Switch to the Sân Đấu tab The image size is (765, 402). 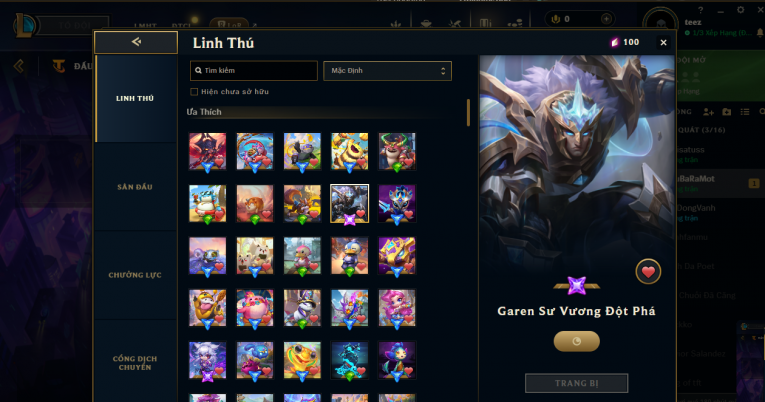tap(135, 187)
